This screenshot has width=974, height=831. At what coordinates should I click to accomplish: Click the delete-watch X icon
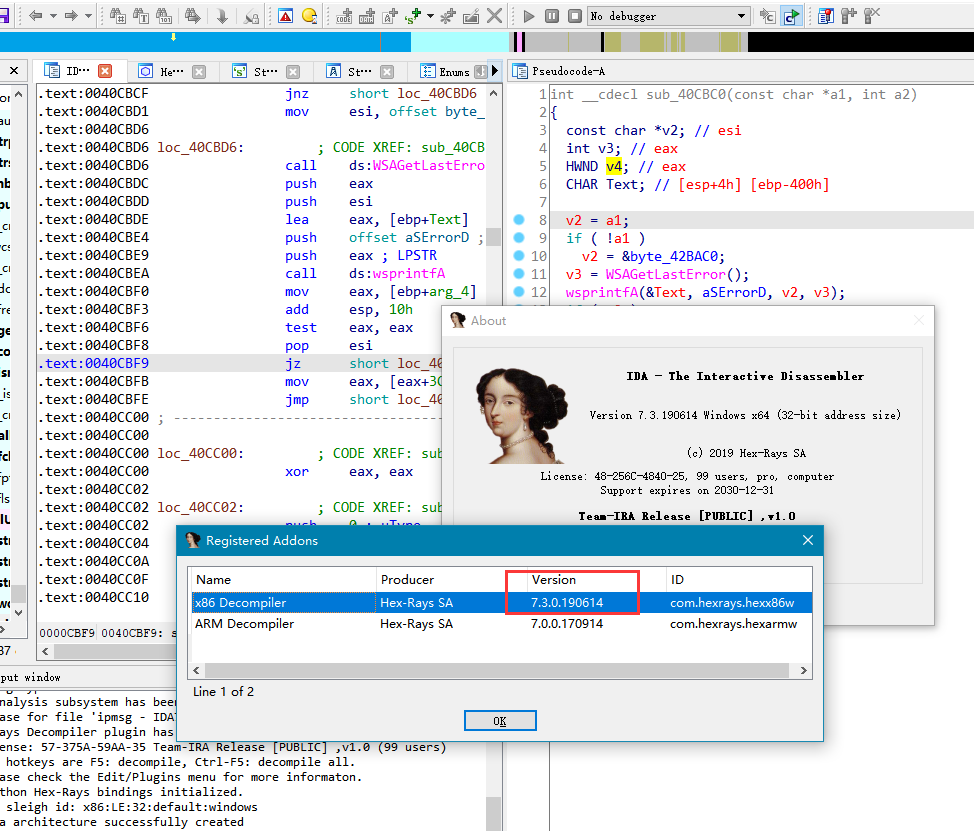[x=872, y=16]
